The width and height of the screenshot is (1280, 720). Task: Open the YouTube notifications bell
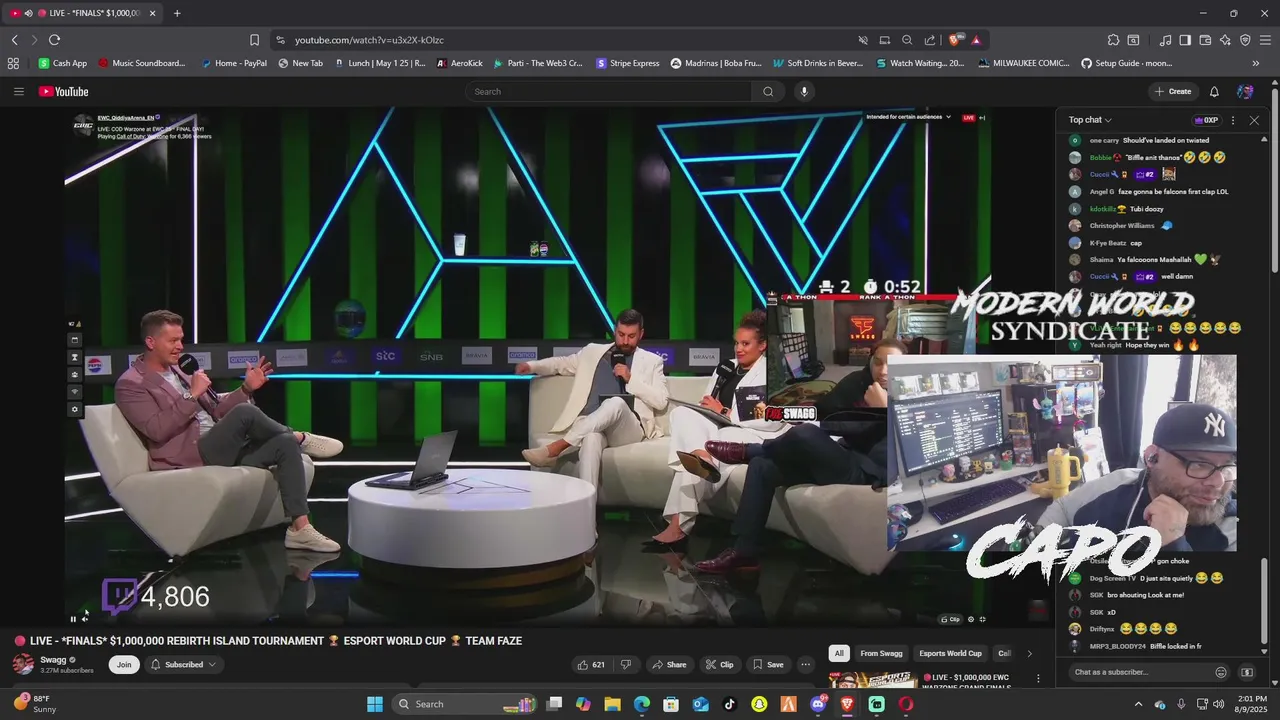1214,91
